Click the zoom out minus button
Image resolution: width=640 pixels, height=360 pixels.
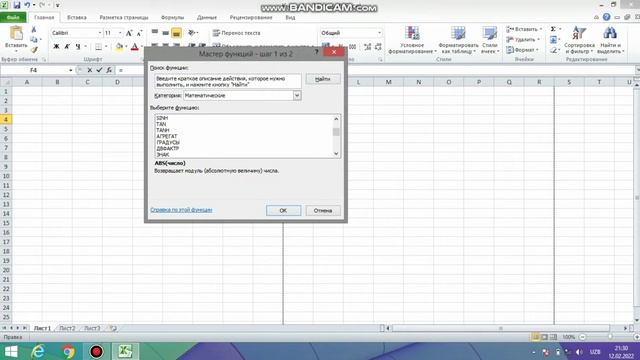click(x=582, y=337)
